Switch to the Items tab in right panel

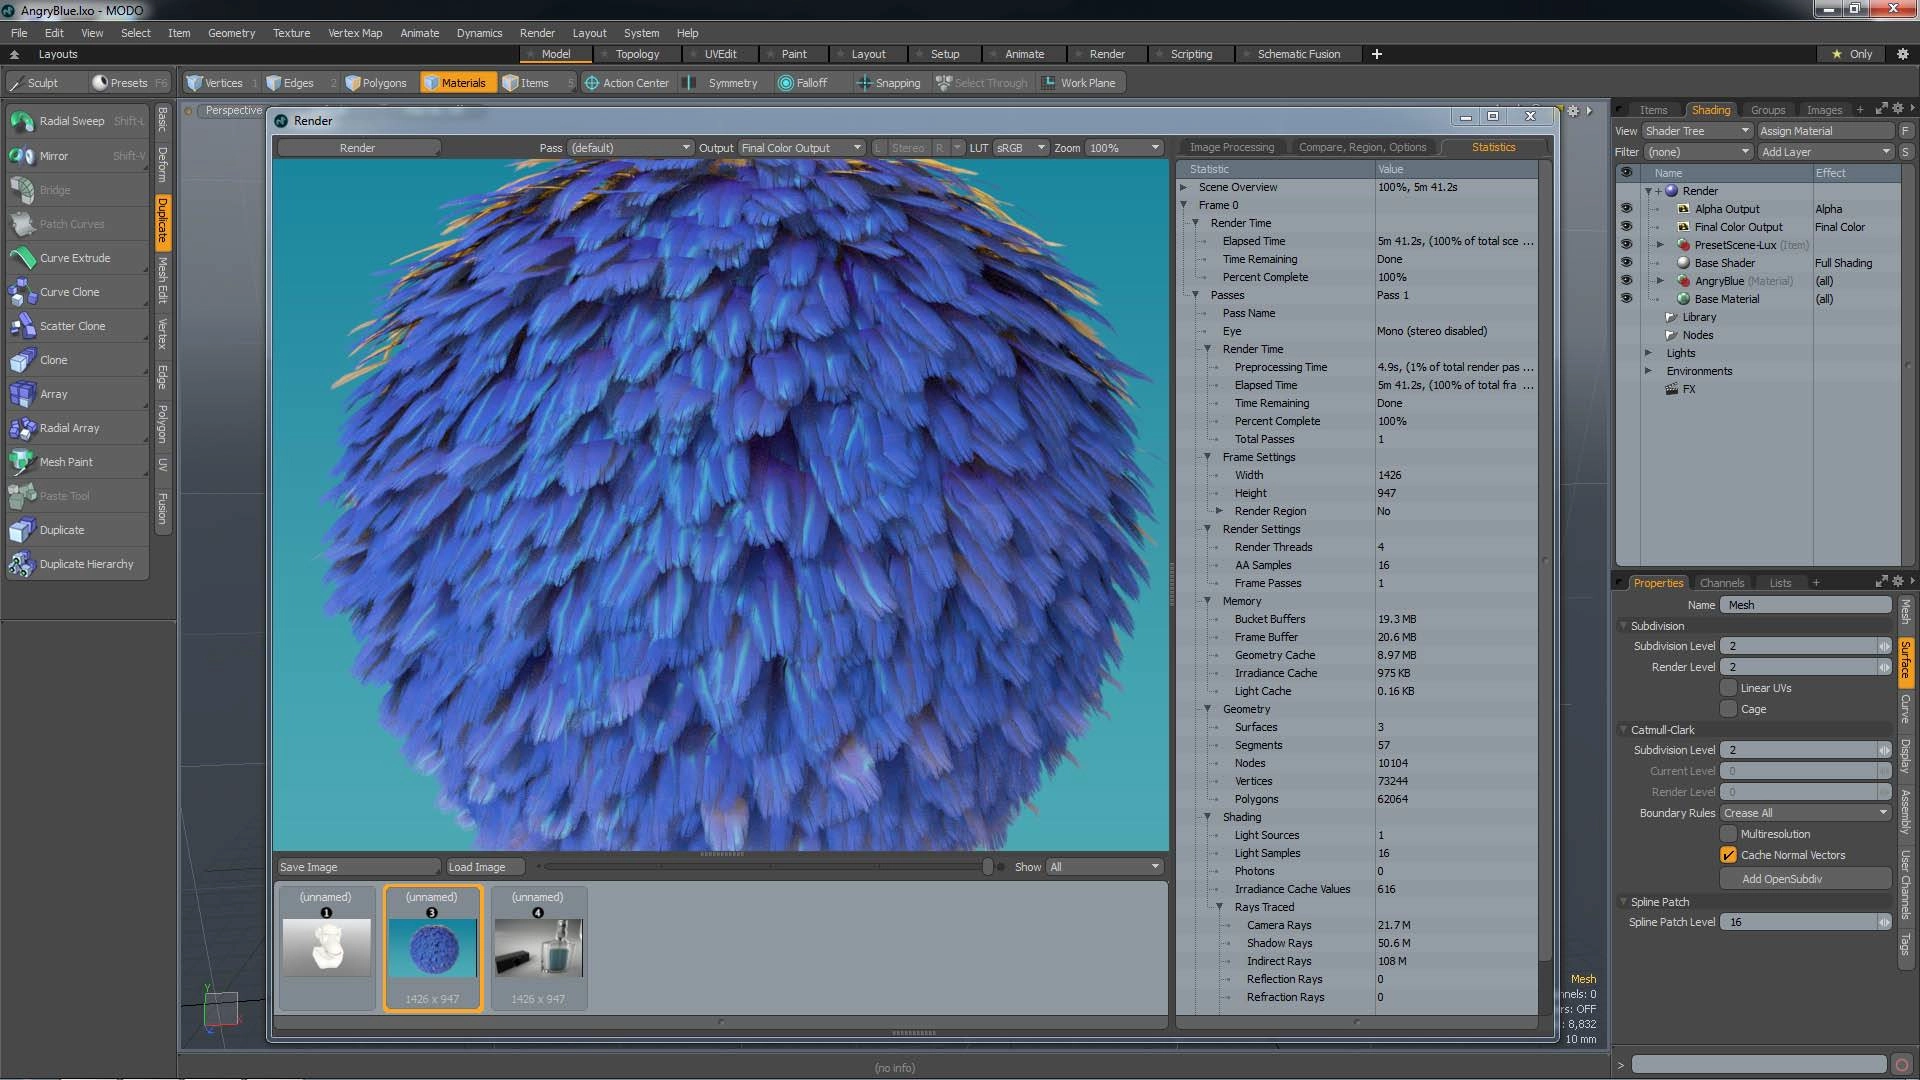[1653, 110]
